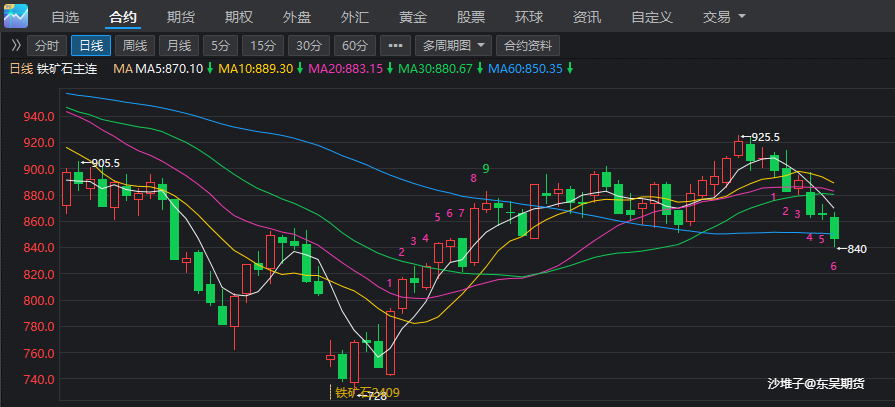Viewport: 895px width, 407px height.
Task: Click the app logo chart icon
Action: point(15,15)
